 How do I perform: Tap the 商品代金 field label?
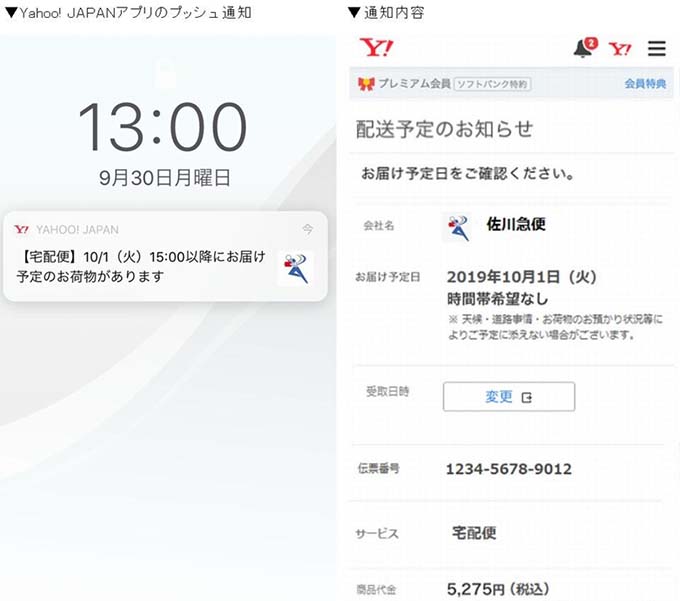376,589
